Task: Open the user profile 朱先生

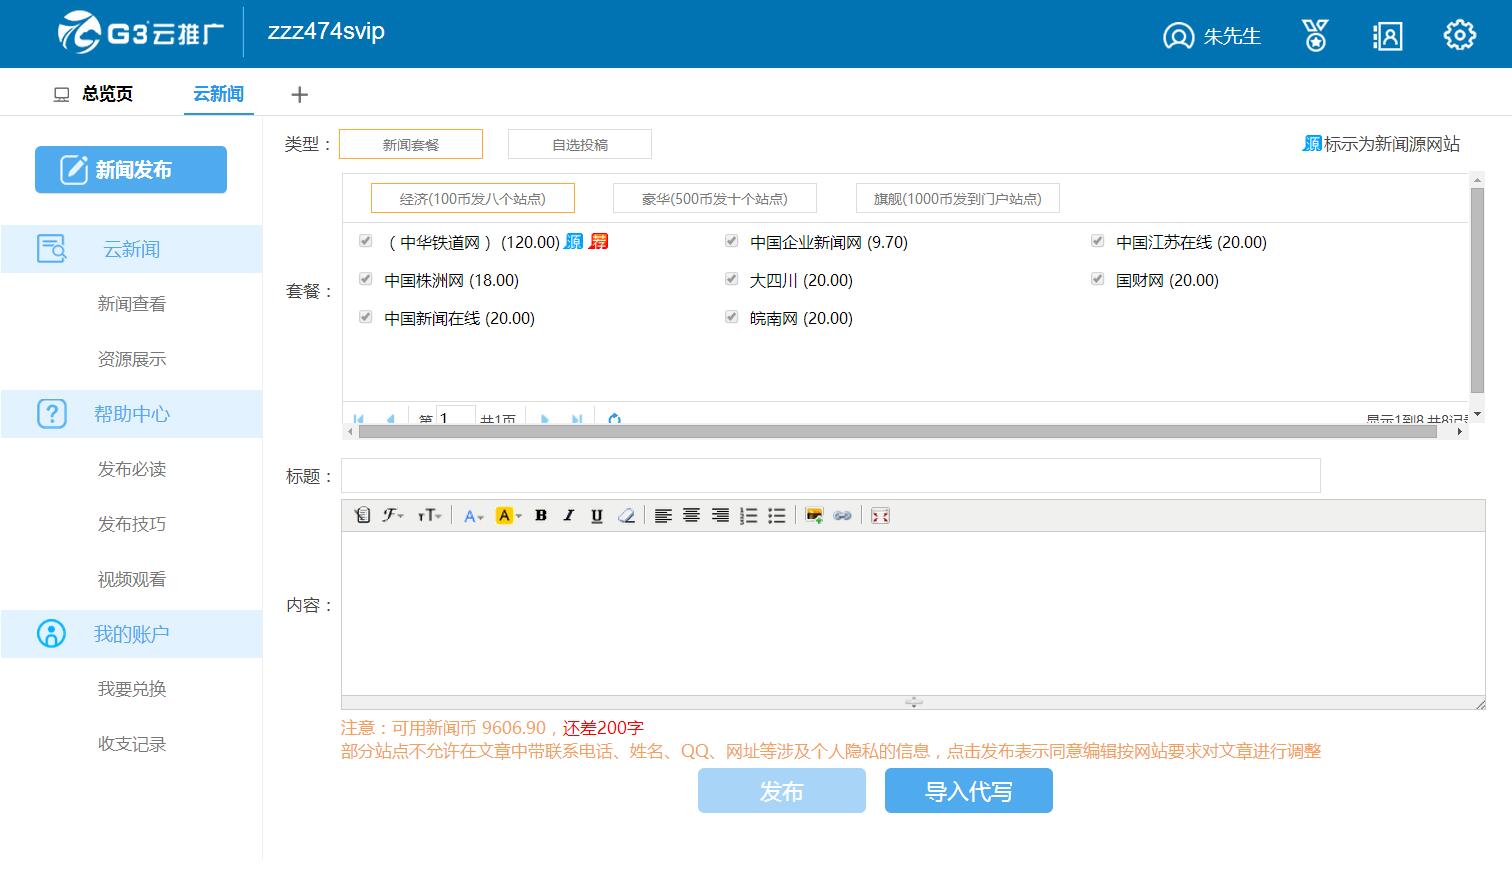Action: (x=1211, y=36)
